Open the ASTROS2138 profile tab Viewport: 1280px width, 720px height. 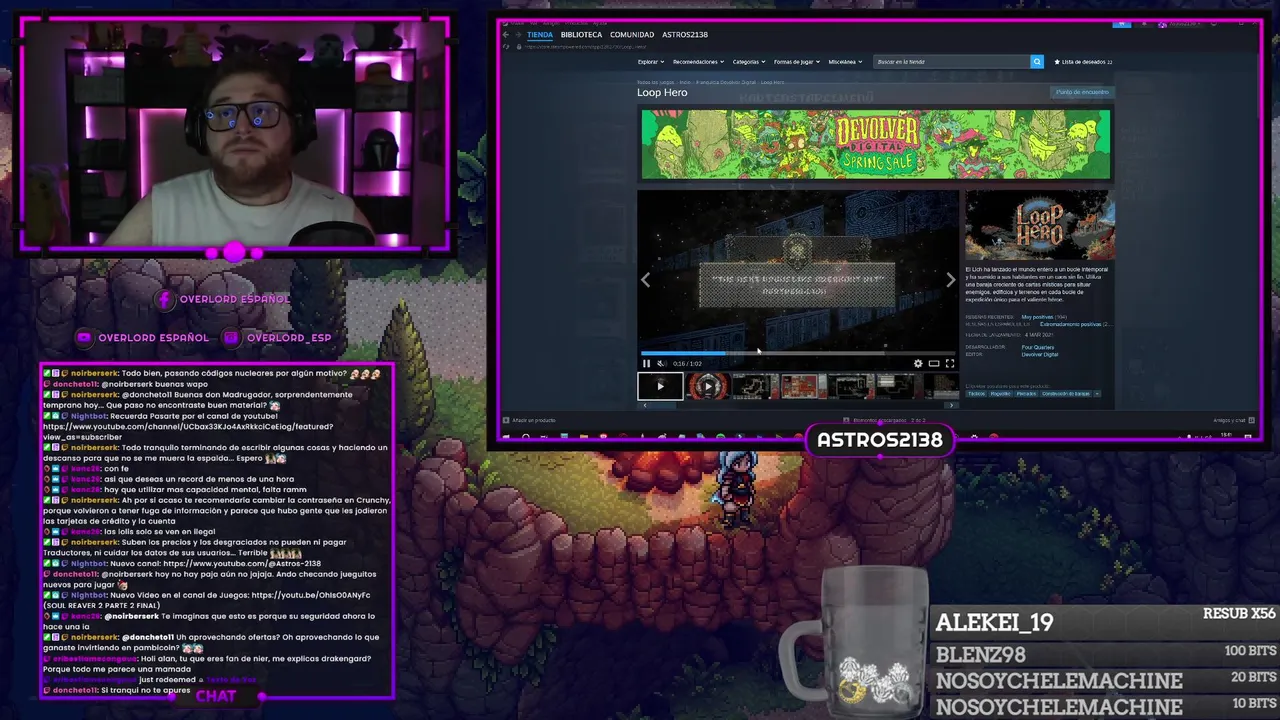tap(685, 34)
